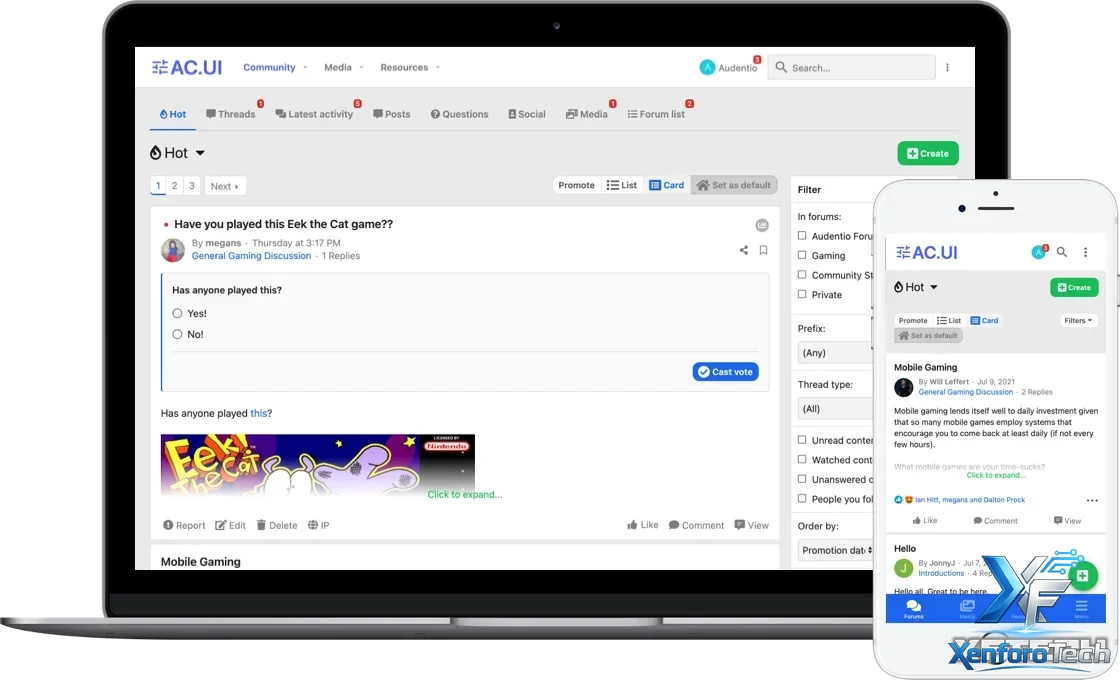Open the General Gaming Discussion link
The width and height of the screenshot is (1120, 680).
coord(251,256)
